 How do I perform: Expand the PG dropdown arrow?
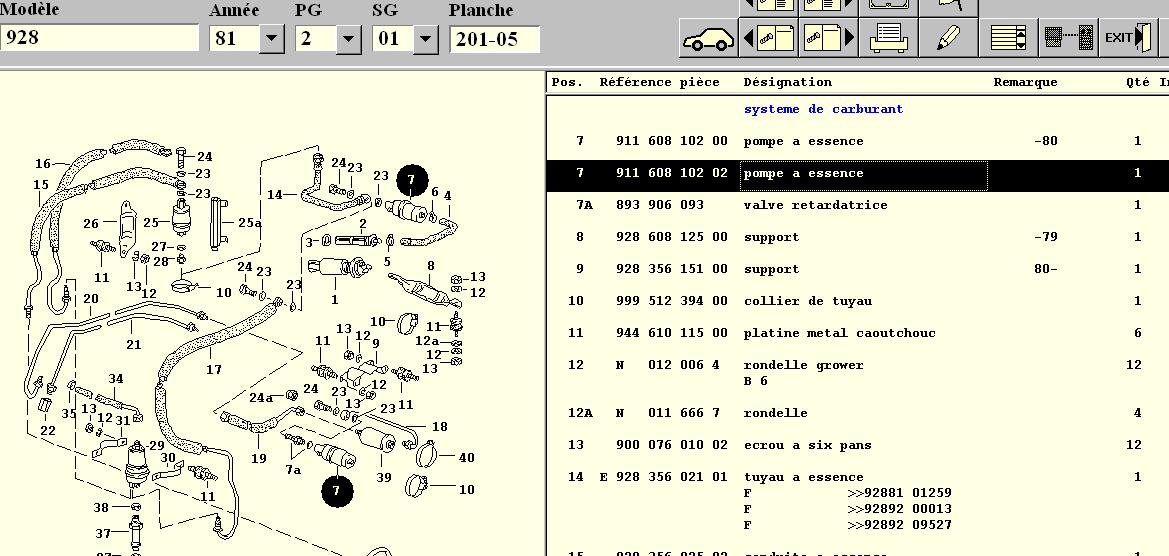coord(348,39)
